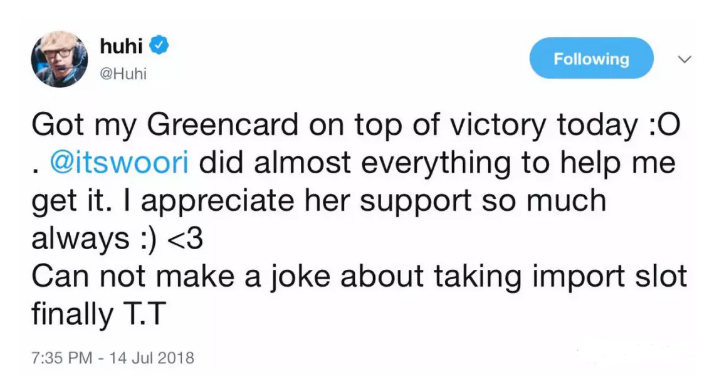Click the :) smiley after 'always'

point(147,239)
